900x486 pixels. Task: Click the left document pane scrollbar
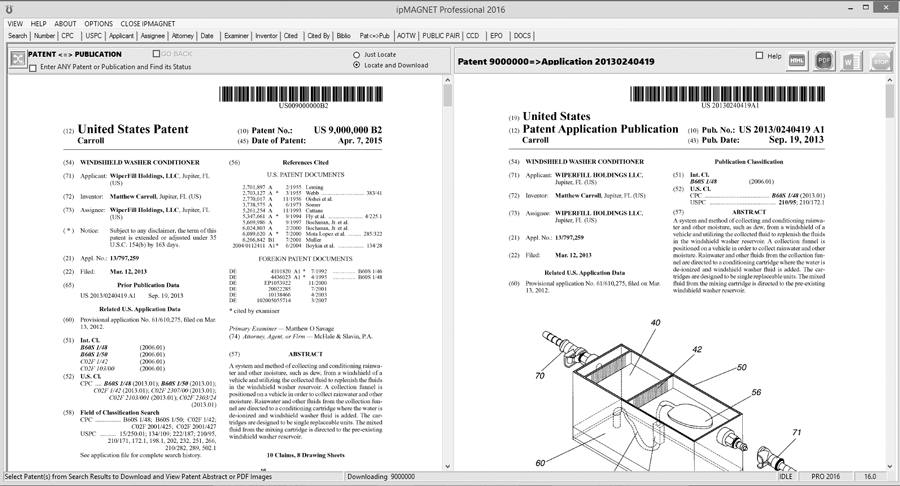(443, 270)
